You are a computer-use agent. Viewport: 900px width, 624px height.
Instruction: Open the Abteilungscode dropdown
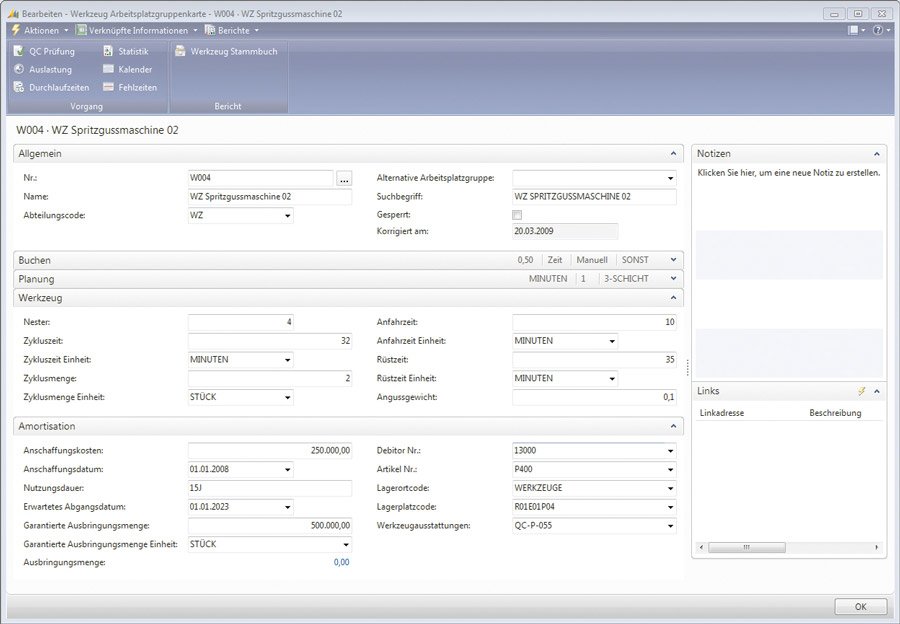coord(287,215)
